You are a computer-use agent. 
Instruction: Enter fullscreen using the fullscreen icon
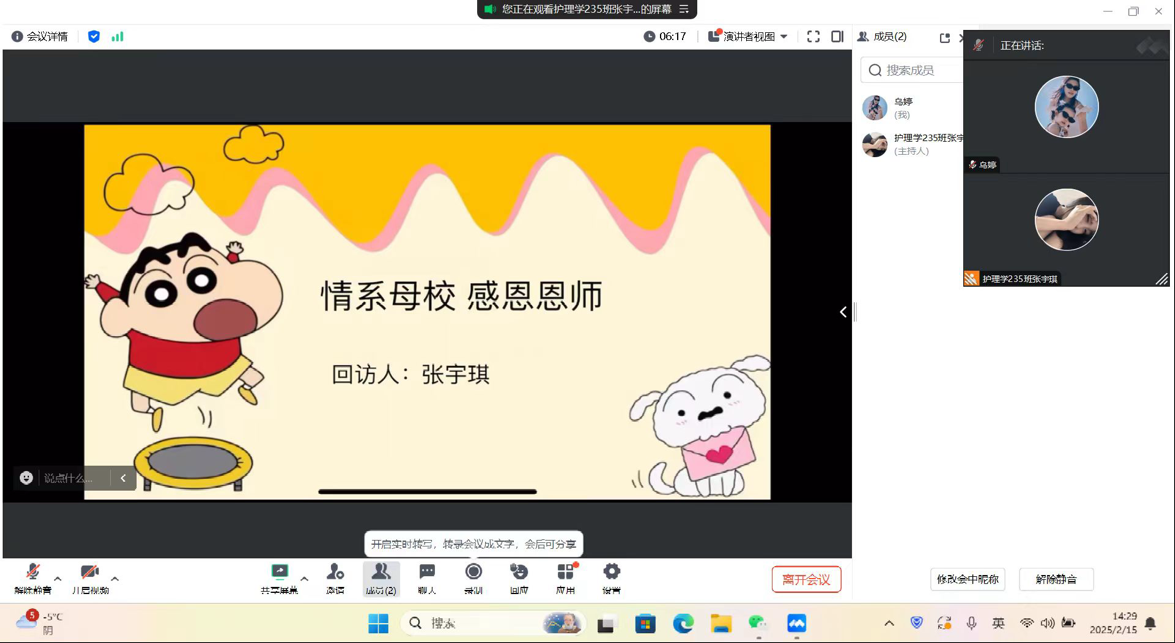813,37
